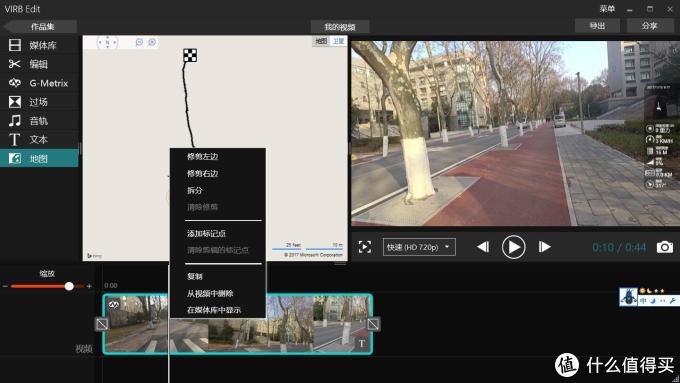
Task: Click the zoom plus icon
Action: coord(89,286)
